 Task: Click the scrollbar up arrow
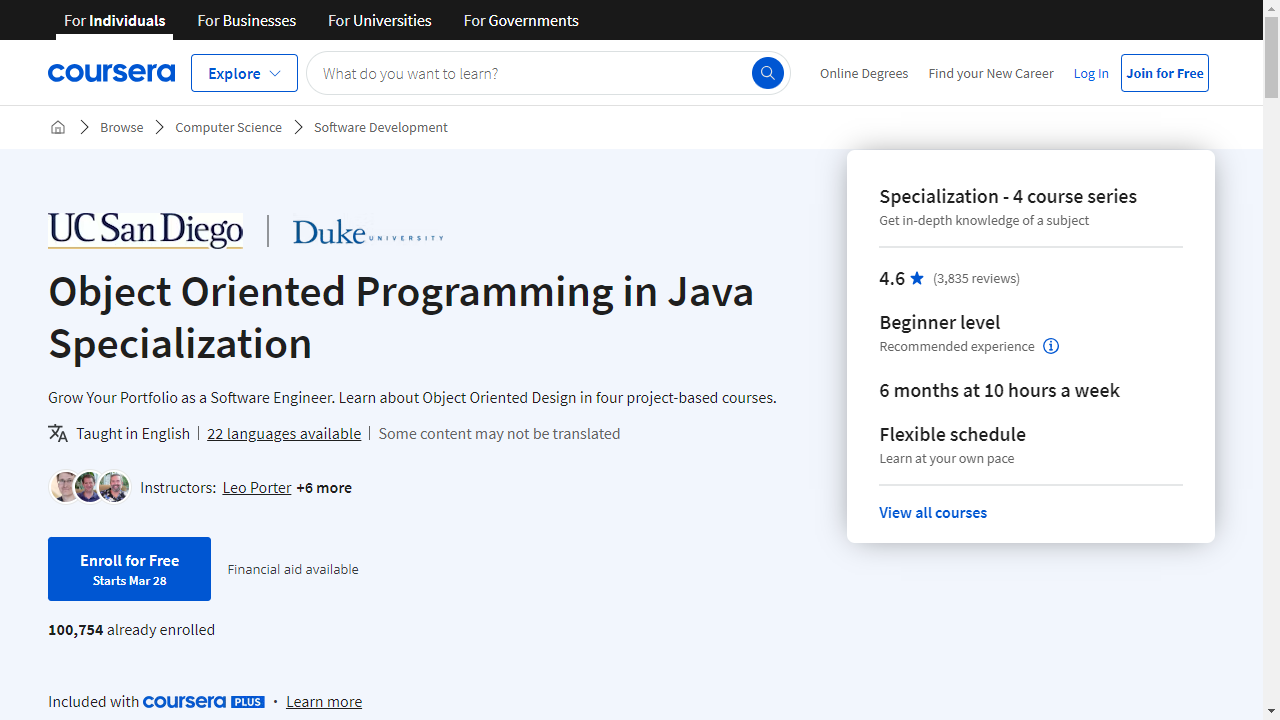[1271, 8]
